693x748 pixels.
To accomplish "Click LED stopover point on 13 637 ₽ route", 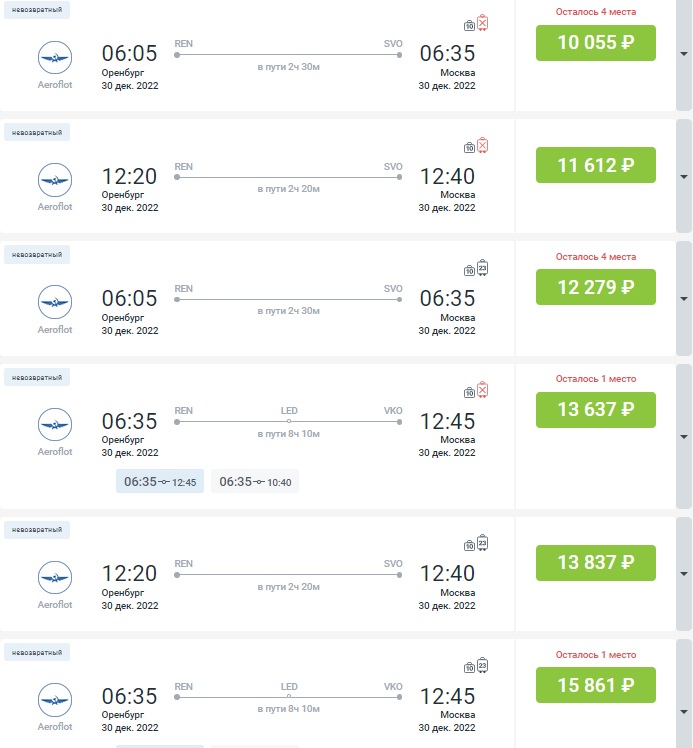I will point(289,421).
